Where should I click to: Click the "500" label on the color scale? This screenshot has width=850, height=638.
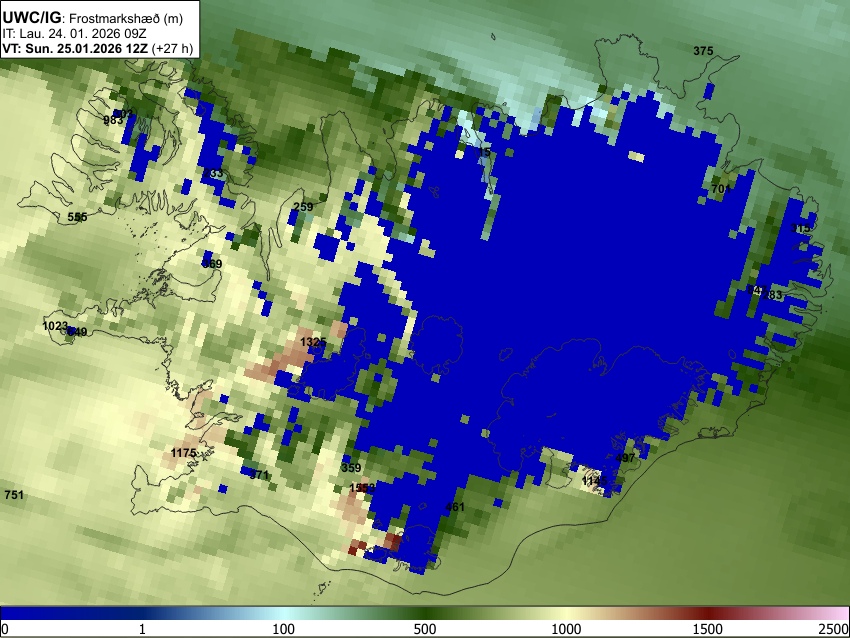(x=425, y=629)
